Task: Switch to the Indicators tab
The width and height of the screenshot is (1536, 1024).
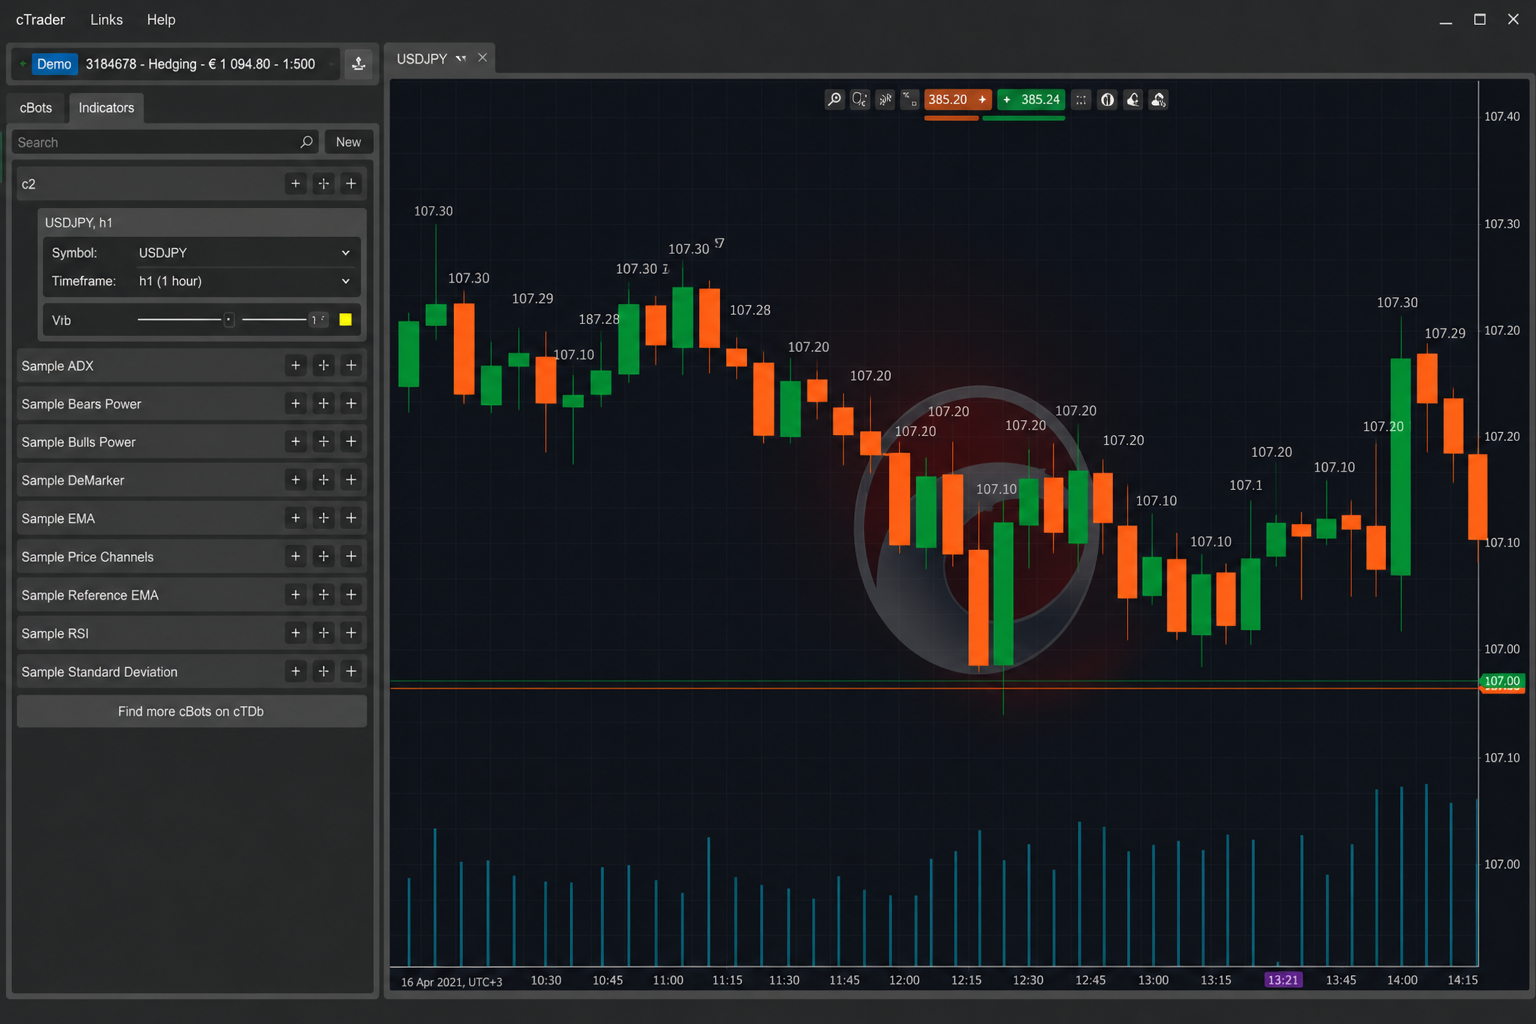Action: click(106, 108)
